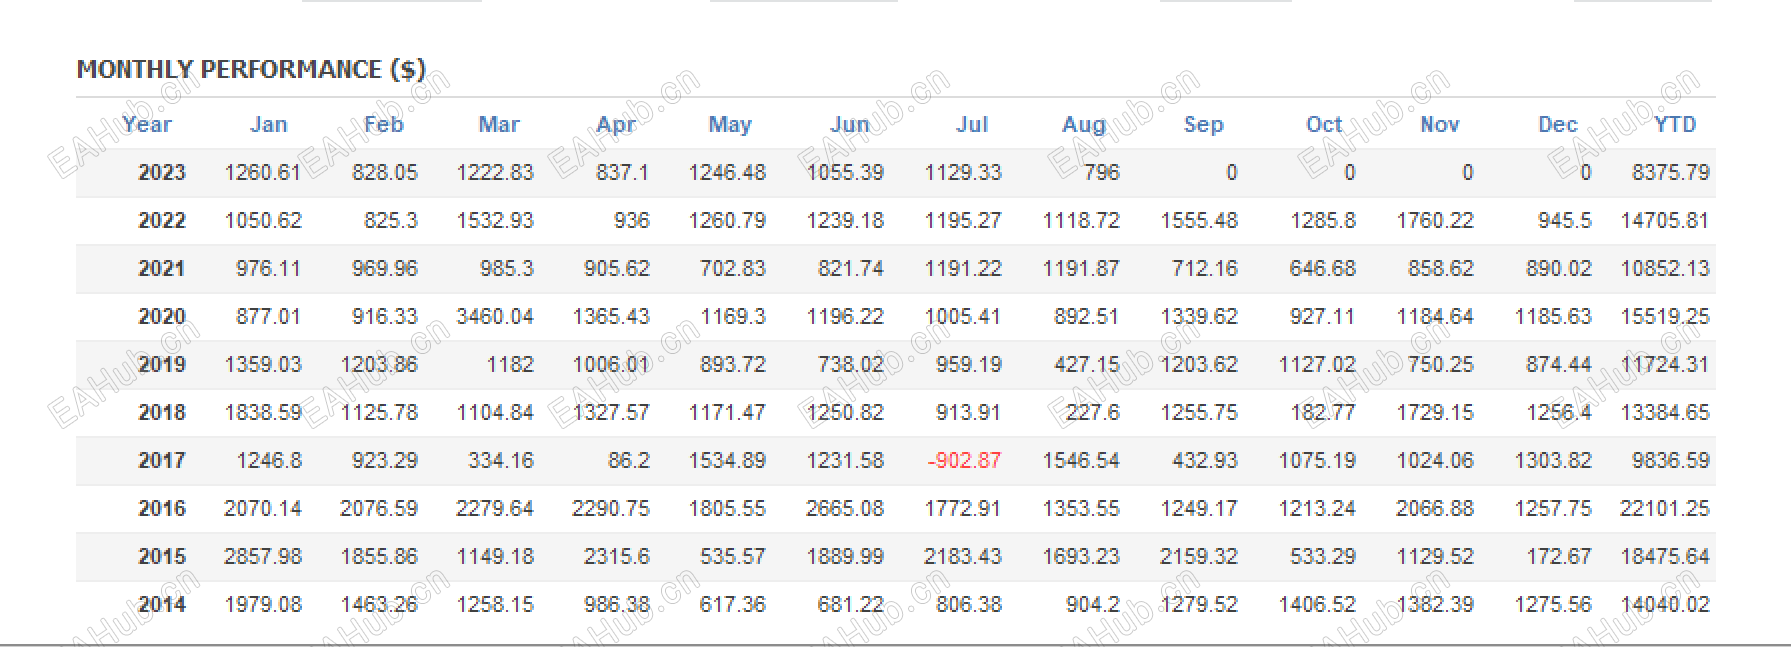Select the 2020 row label
The height and width of the screenshot is (647, 1791).
tap(162, 316)
